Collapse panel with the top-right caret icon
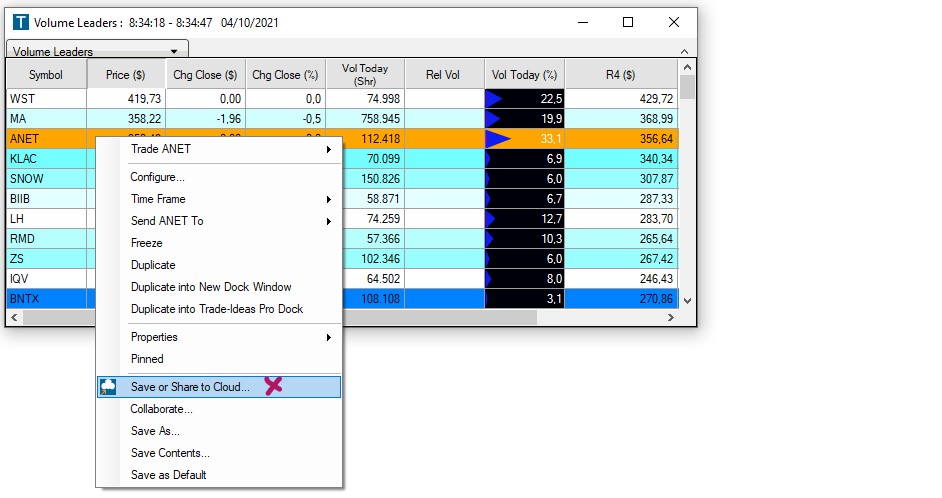This screenshot has height=498, width=942. [685, 50]
